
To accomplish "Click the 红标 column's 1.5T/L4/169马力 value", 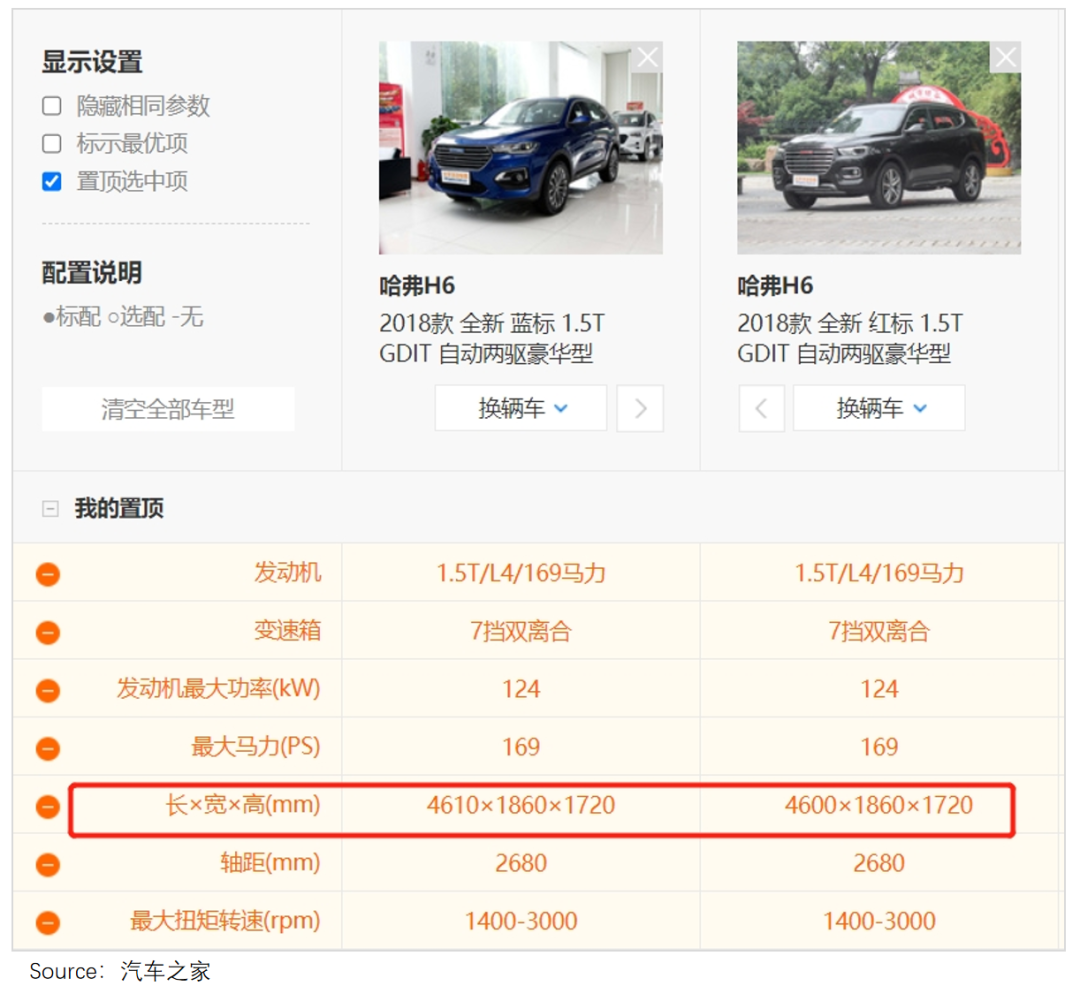I will (879, 573).
